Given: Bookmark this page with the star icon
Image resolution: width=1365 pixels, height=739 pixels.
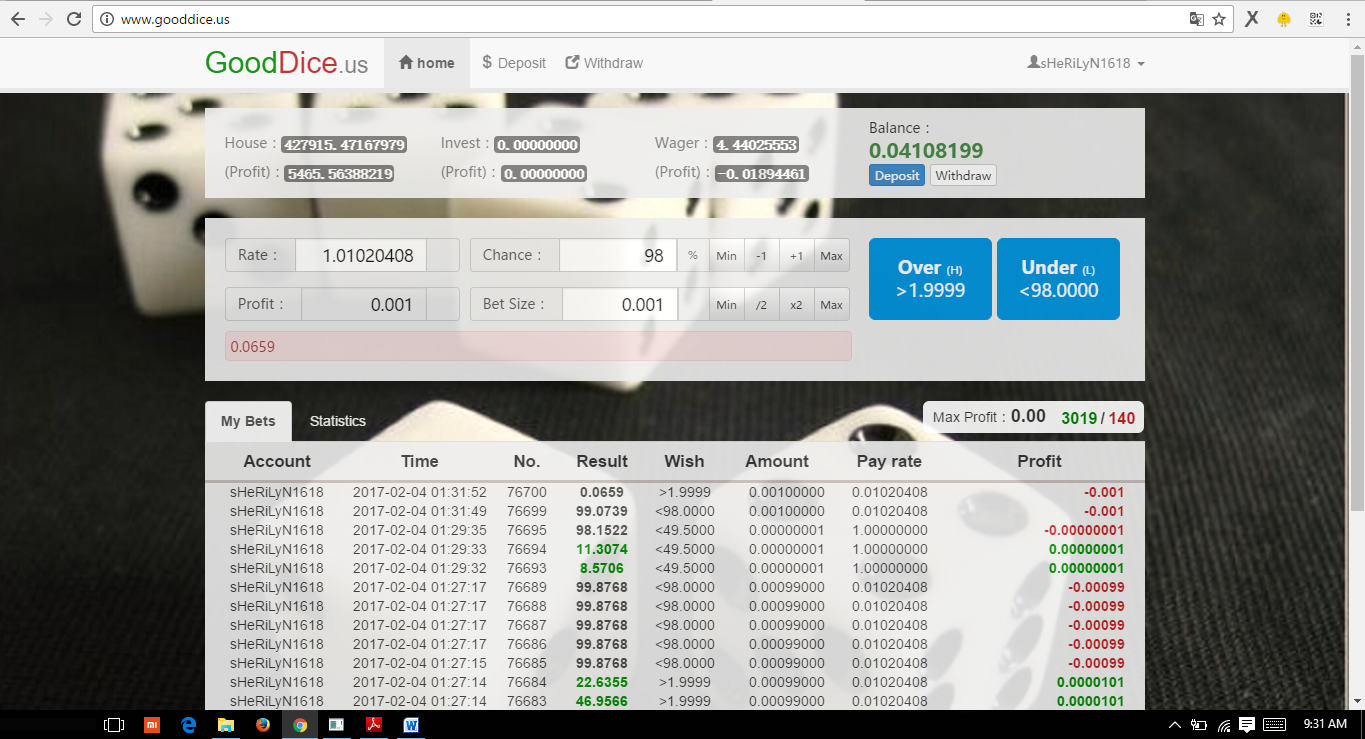Looking at the screenshot, I should pos(1219,19).
